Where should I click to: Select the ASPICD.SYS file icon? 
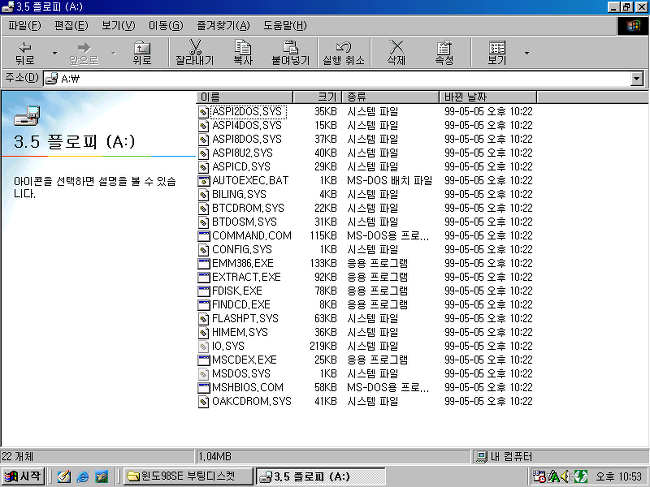(203, 167)
